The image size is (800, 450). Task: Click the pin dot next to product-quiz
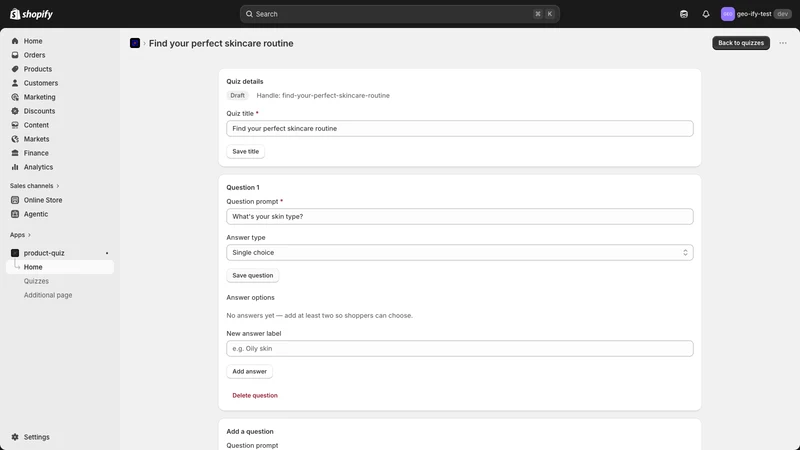107,253
